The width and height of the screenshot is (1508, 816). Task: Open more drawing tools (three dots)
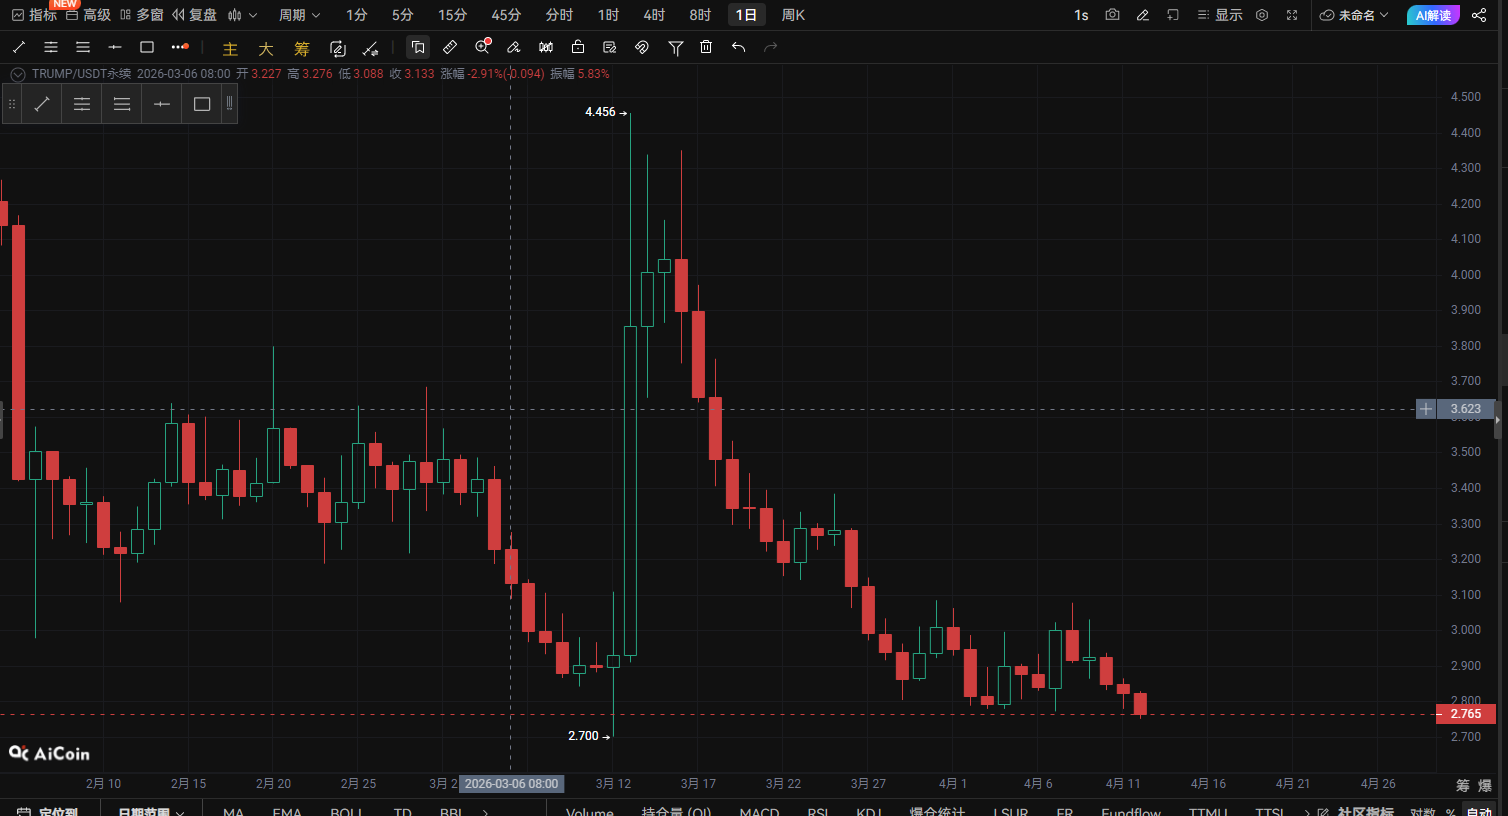[x=180, y=47]
